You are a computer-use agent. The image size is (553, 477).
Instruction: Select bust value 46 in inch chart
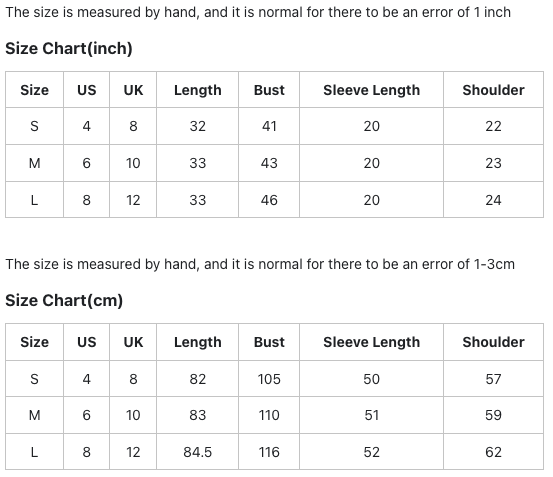point(269,200)
